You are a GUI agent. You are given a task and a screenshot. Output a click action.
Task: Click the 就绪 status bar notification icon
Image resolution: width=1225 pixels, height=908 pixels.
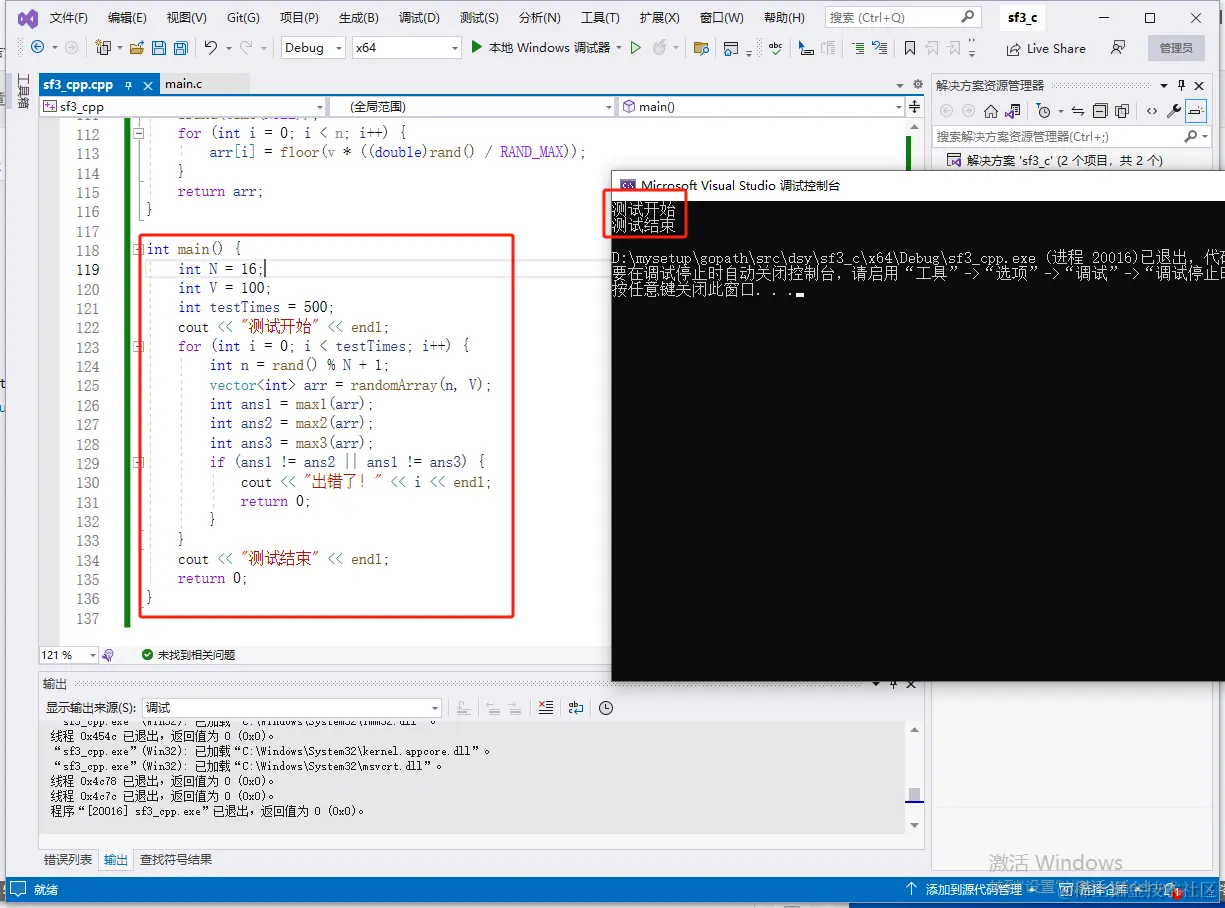pyautogui.click(x=16, y=889)
